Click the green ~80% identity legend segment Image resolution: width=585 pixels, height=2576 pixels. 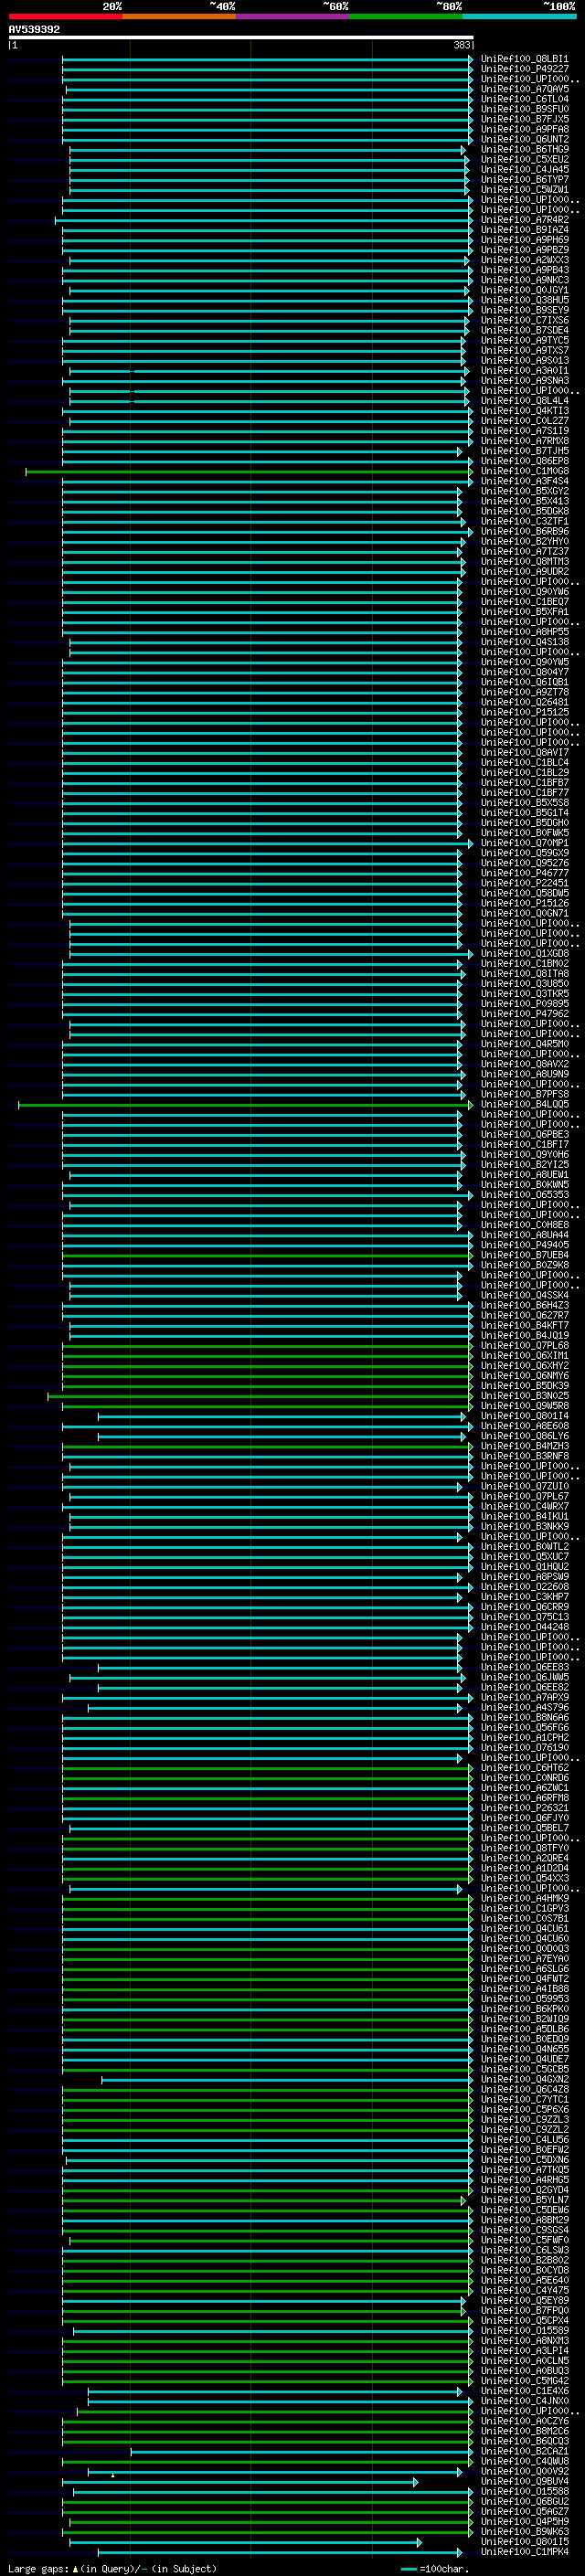406,17
